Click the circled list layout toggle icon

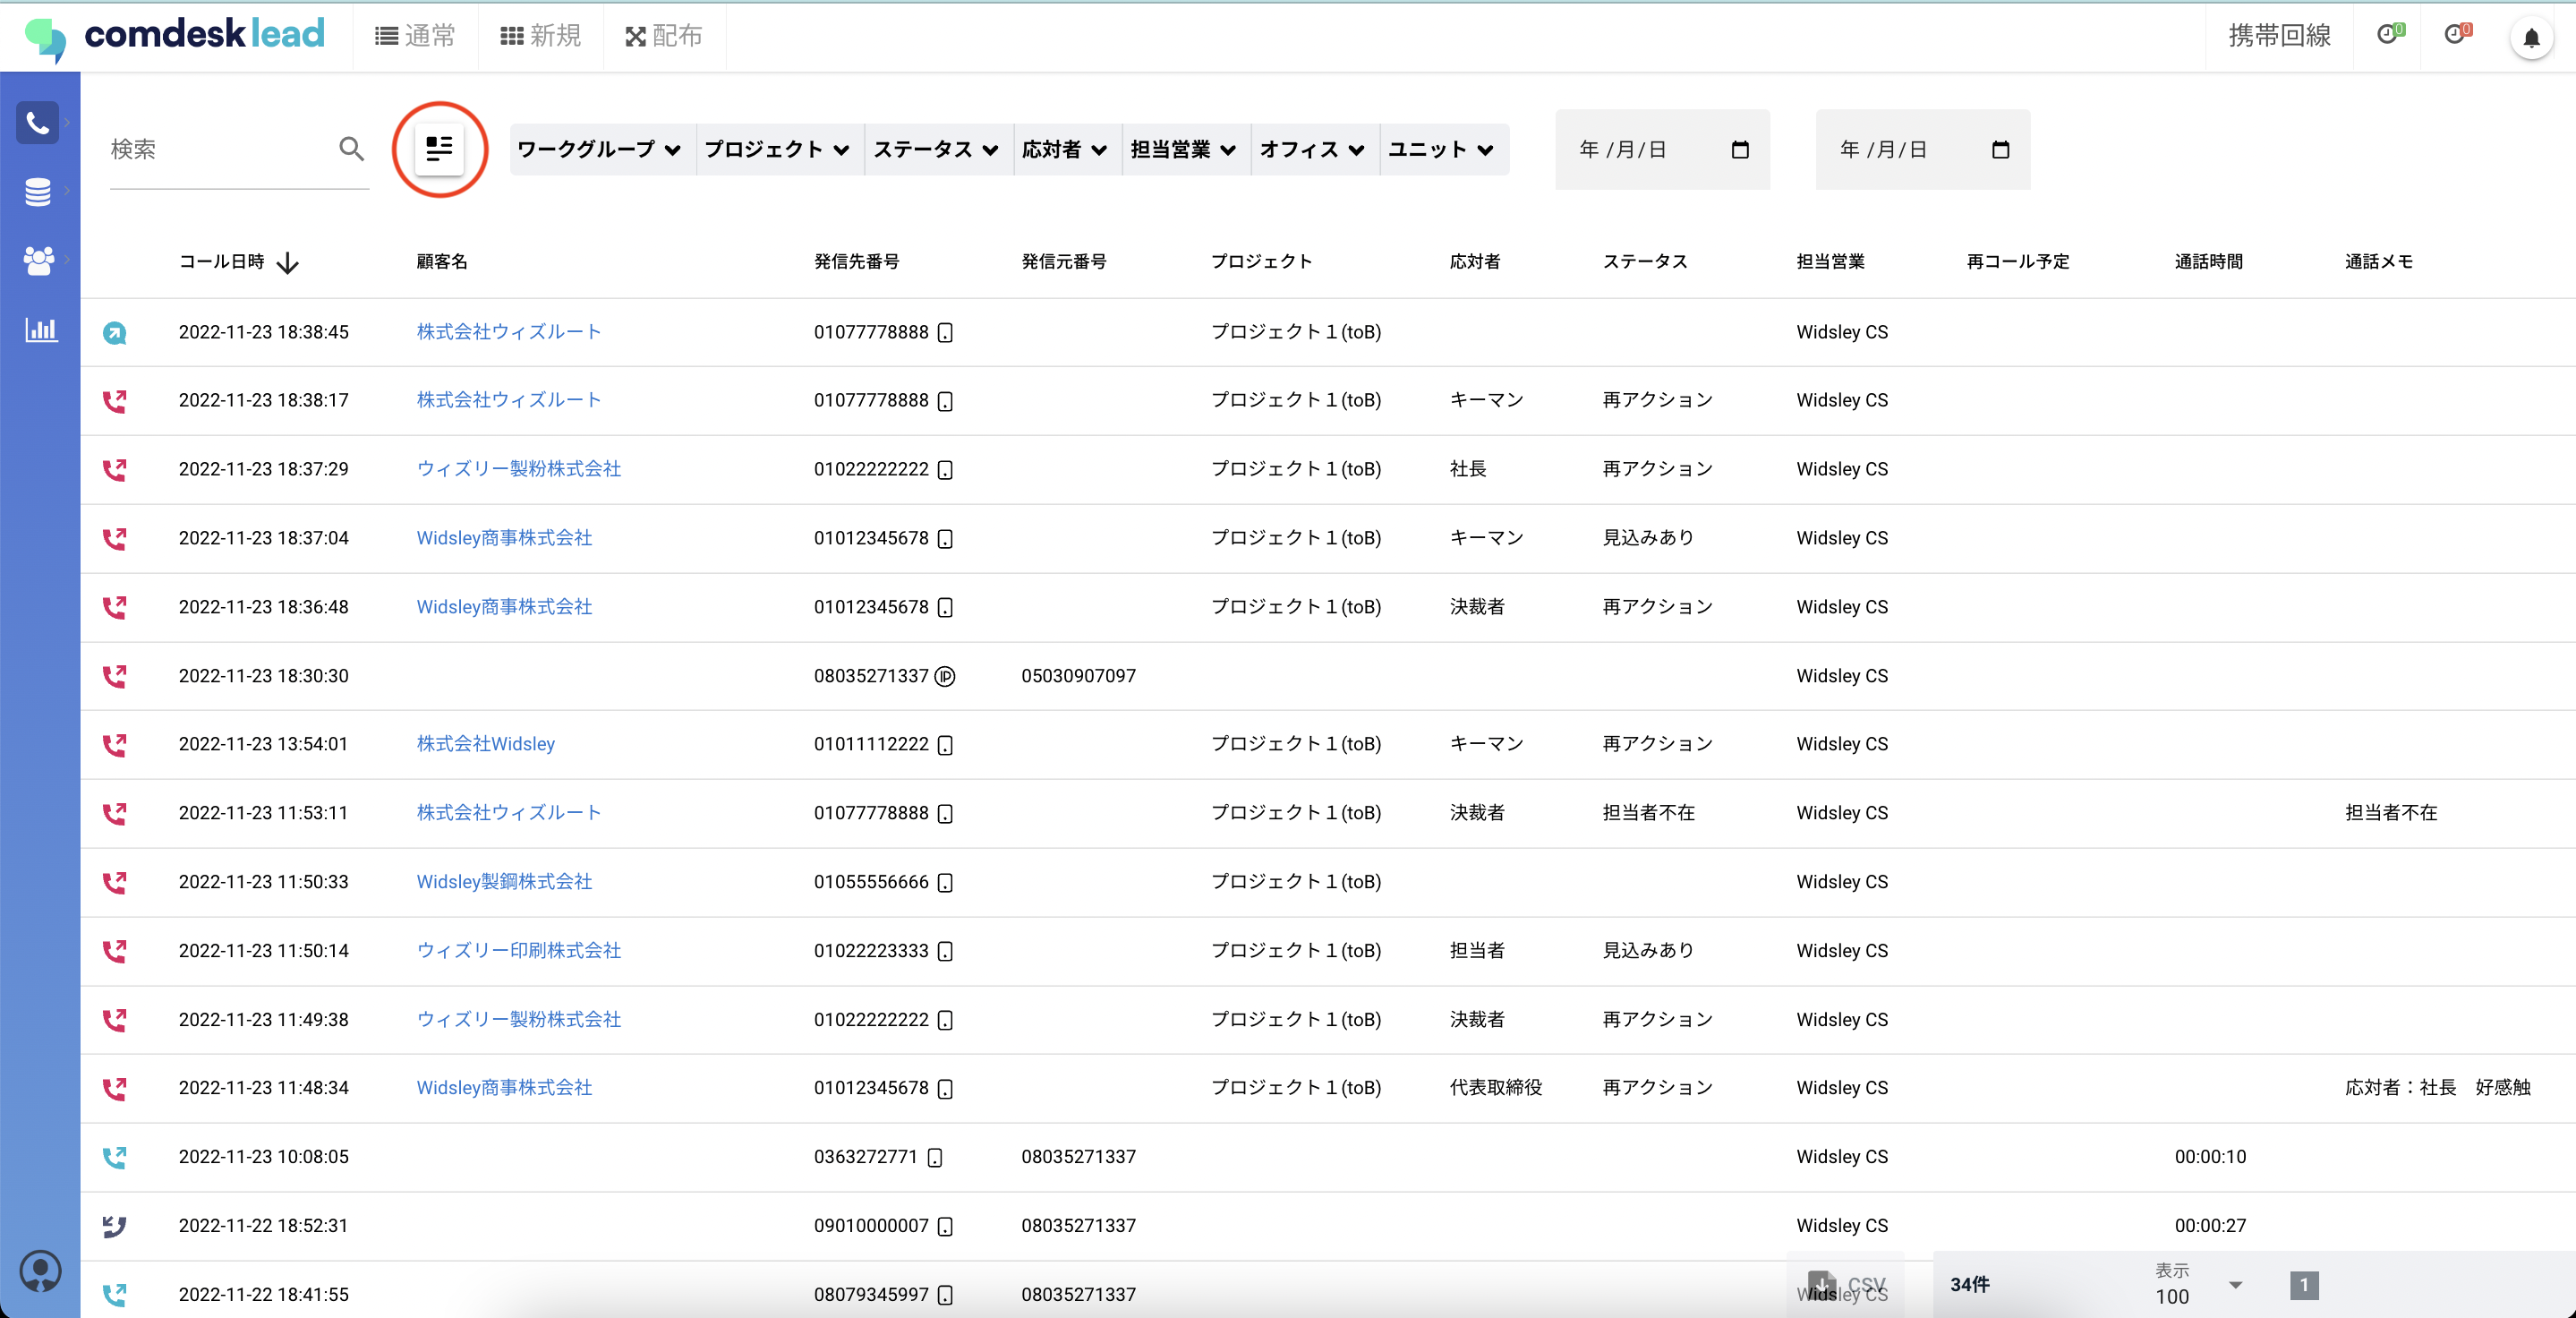pos(439,149)
